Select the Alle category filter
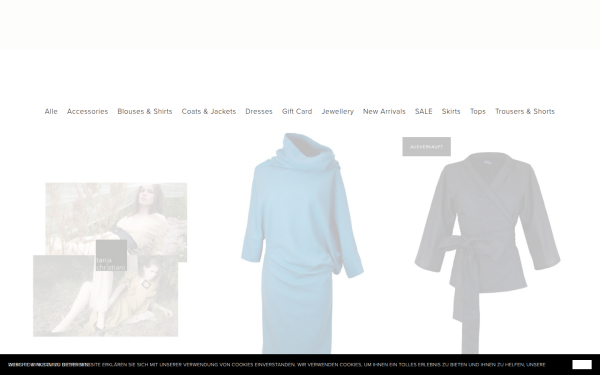 (x=51, y=111)
